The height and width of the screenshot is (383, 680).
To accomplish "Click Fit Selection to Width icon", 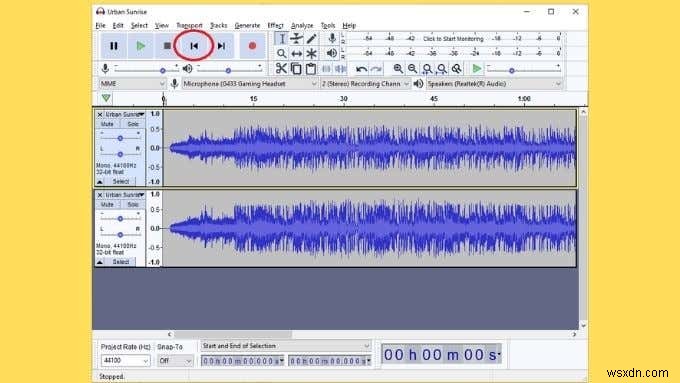I will 427,69.
